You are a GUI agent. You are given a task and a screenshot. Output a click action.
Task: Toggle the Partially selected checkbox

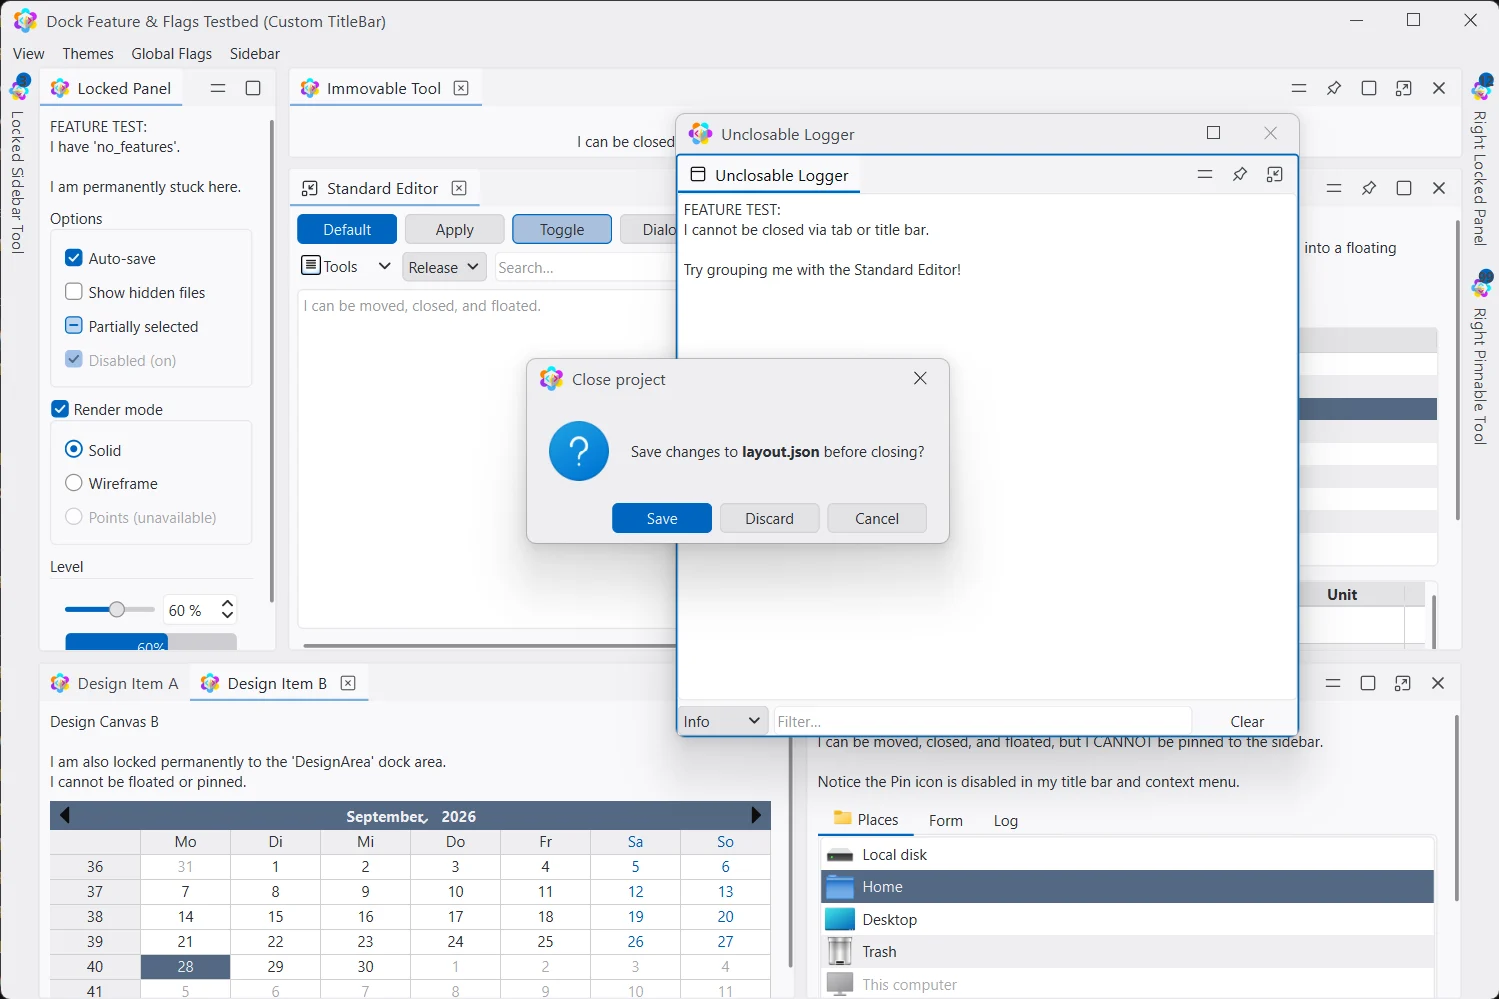[x=131, y=326]
